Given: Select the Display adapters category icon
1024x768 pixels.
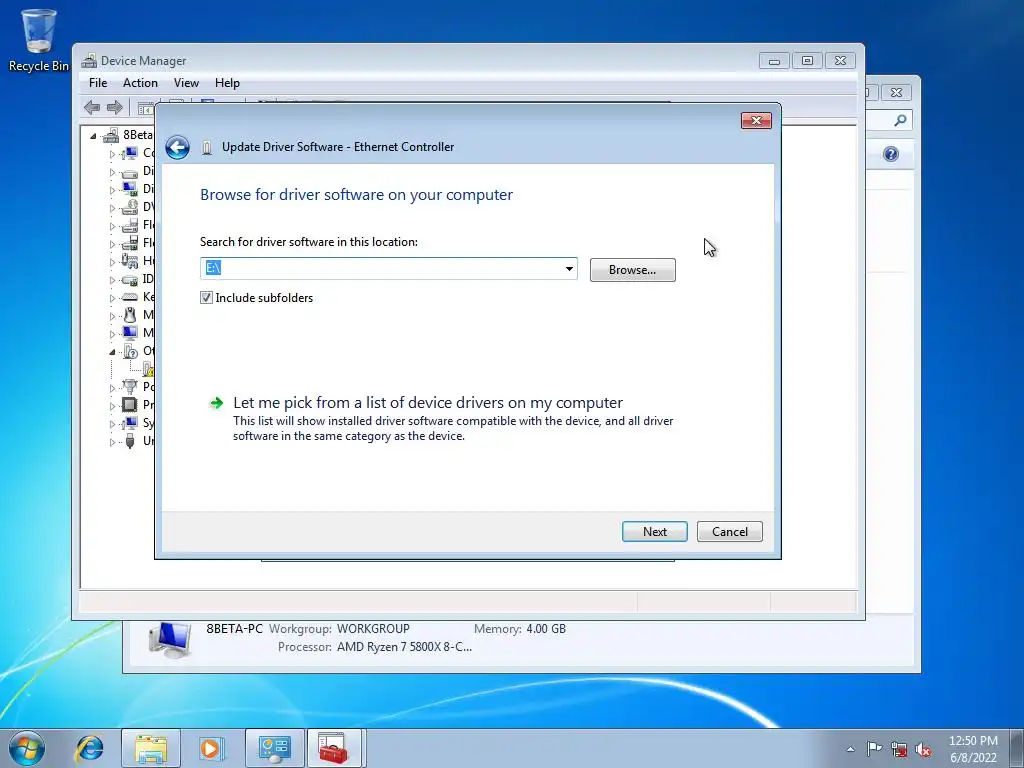Looking at the screenshot, I should point(130,189).
